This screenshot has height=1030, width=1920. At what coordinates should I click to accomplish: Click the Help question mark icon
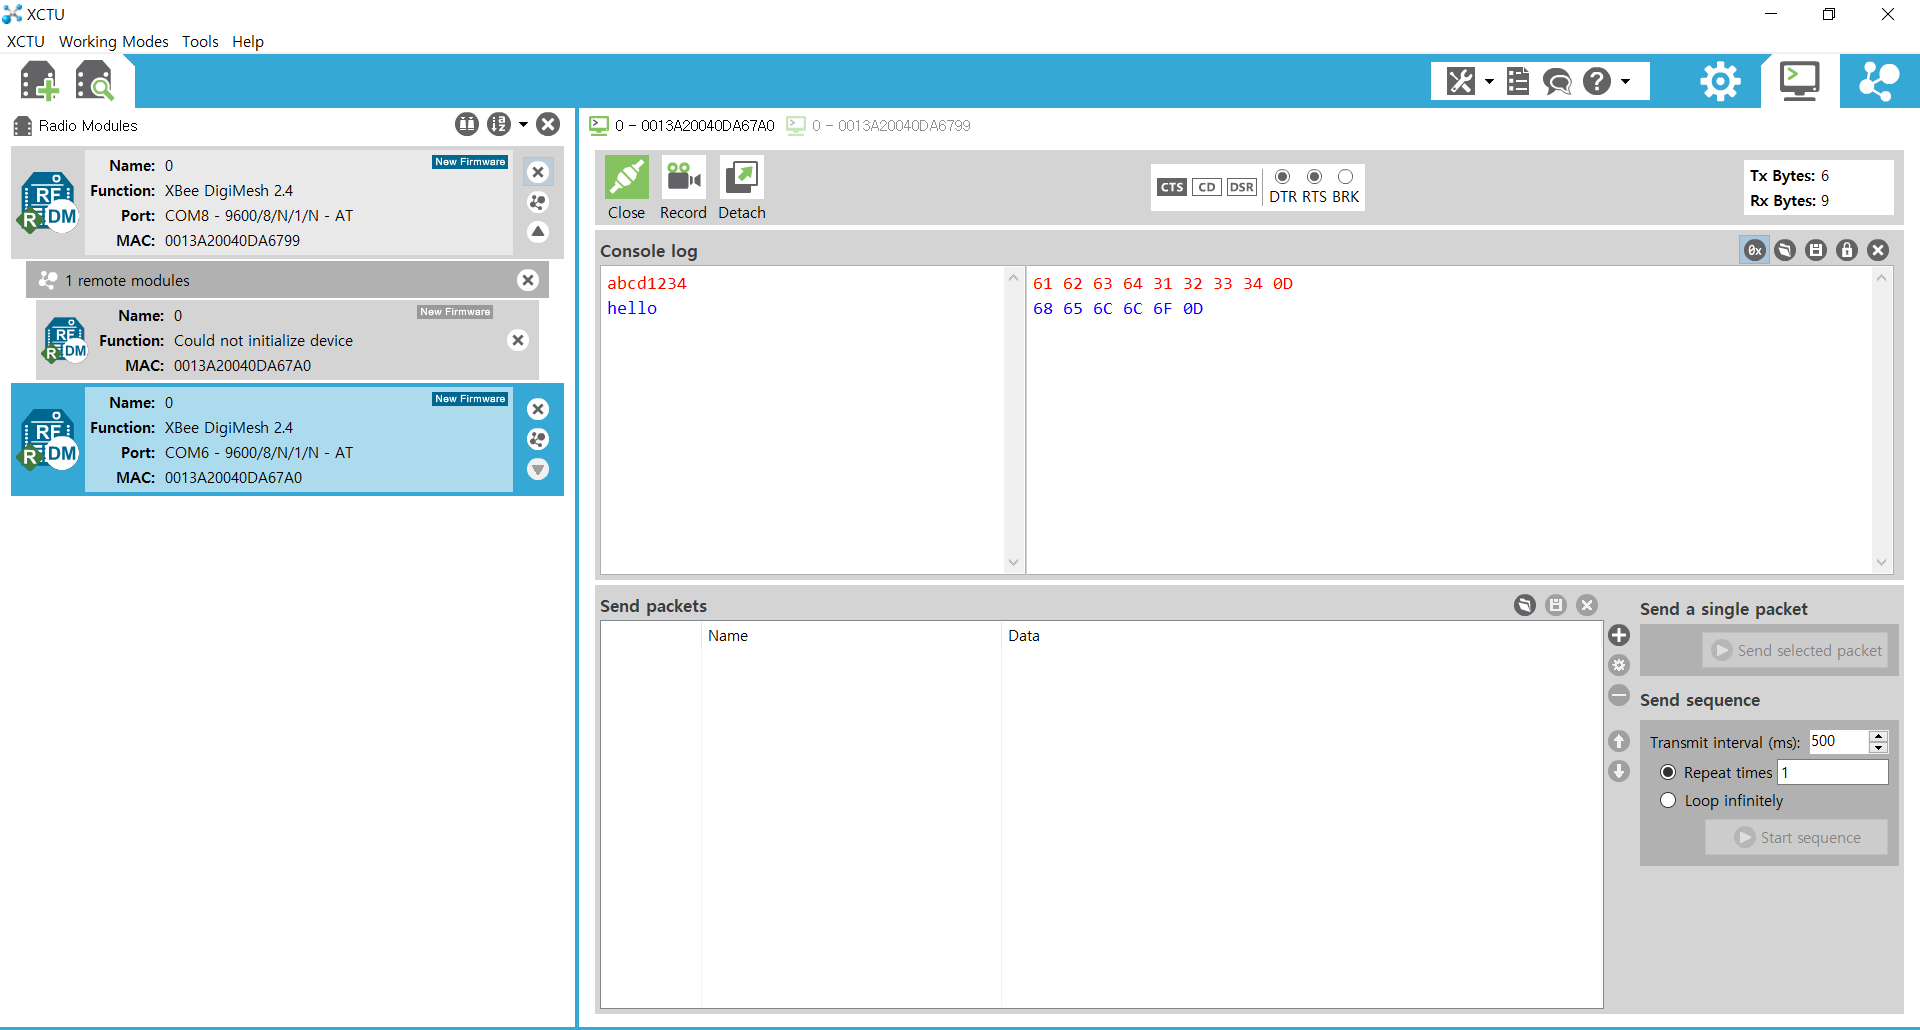[1597, 81]
